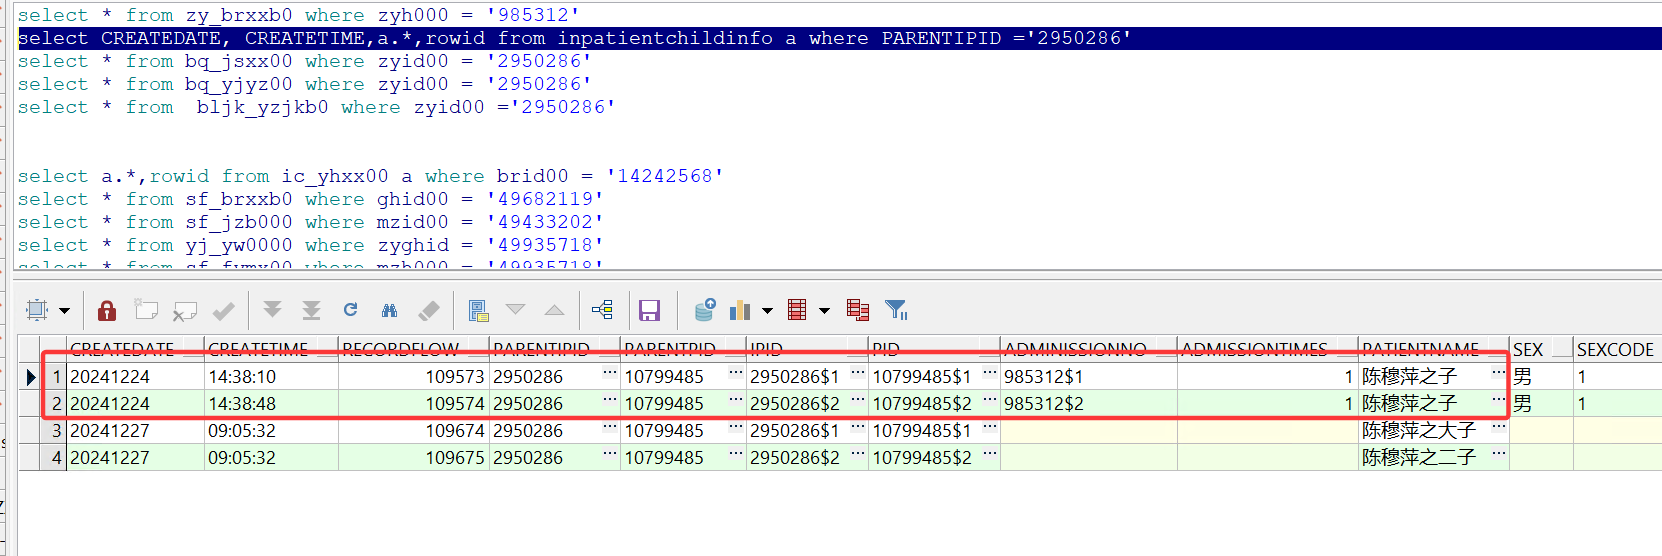Click the funnel filter results icon
The height and width of the screenshot is (556, 1662).
896,310
